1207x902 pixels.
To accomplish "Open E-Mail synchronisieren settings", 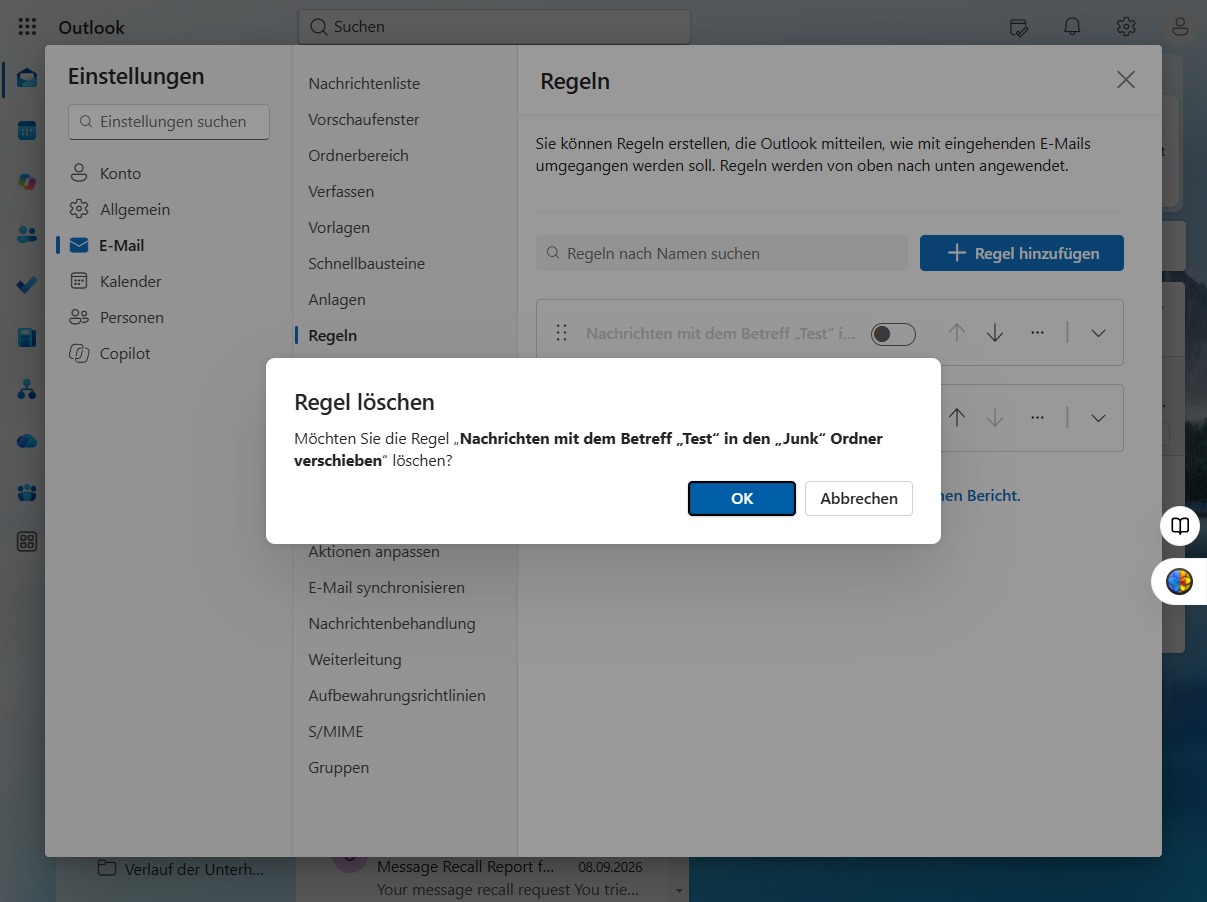I will (x=386, y=588).
